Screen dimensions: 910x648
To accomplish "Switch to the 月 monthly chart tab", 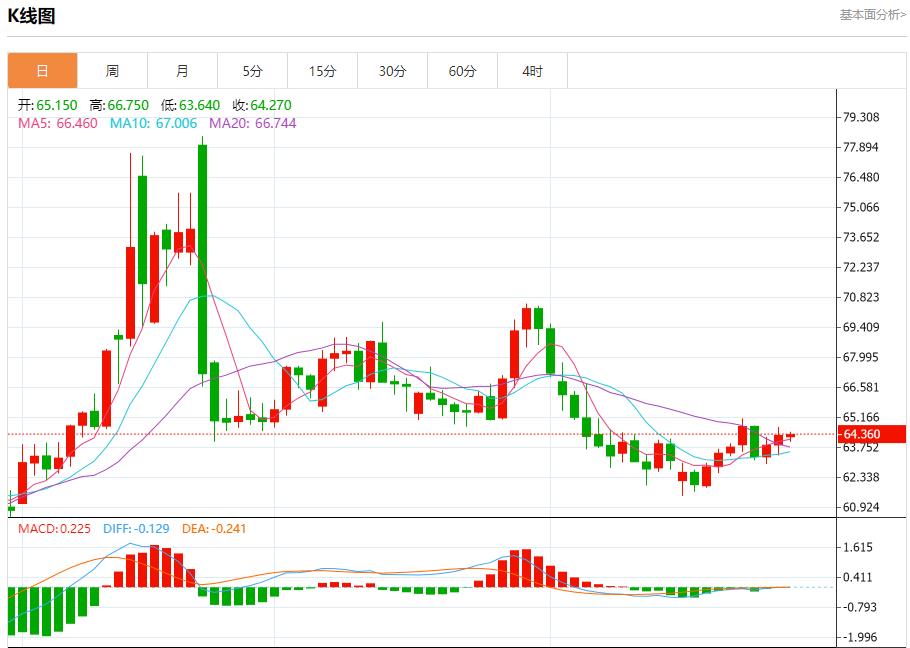I will click(x=182, y=70).
